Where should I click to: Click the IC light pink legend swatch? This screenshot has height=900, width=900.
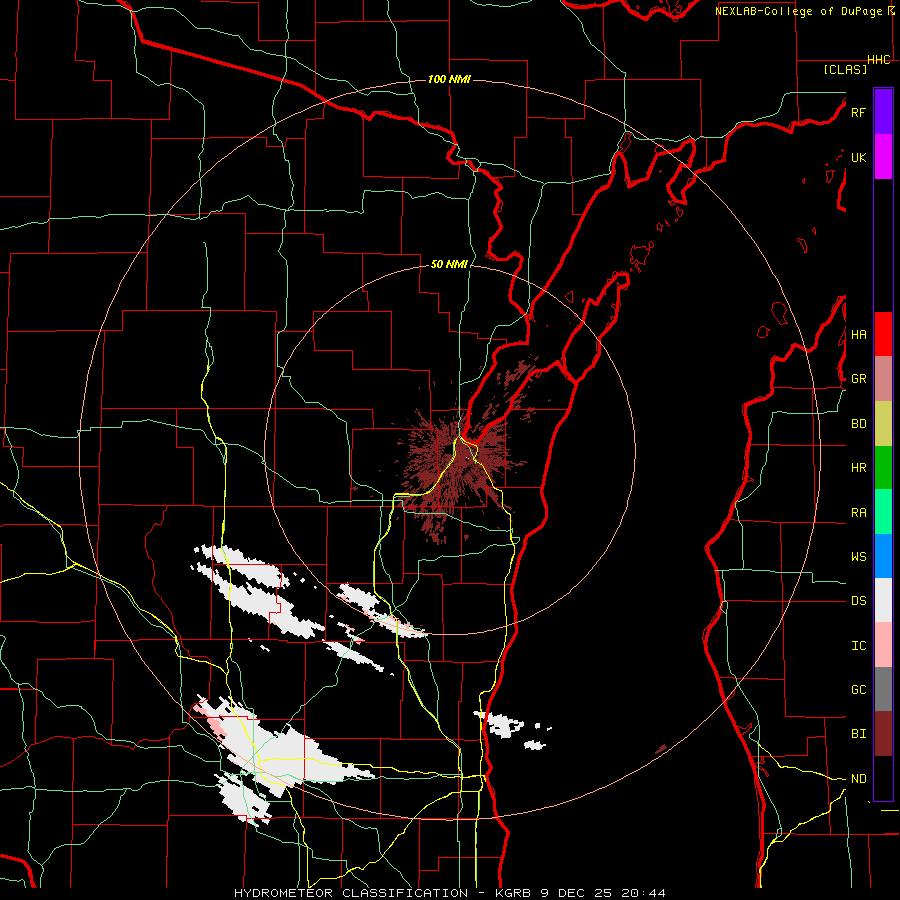click(883, 645)
